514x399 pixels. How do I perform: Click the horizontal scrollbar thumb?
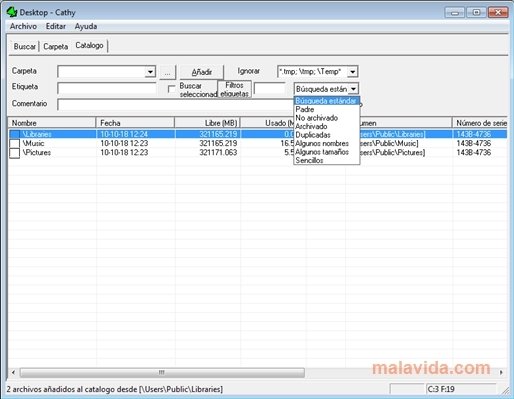162,372
